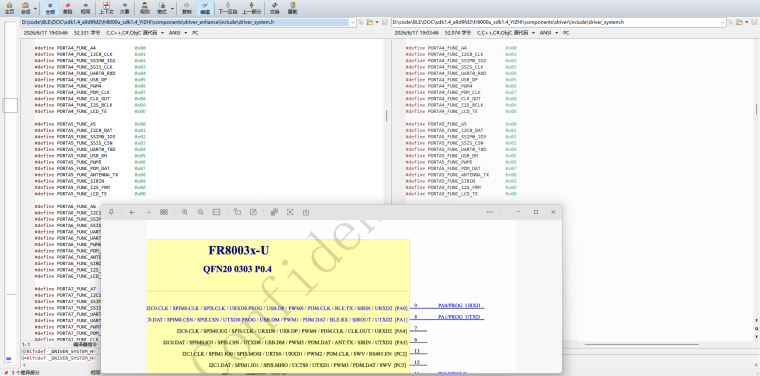Toggle Edit (编辑) mode button
The image size is (760, 376).
(x=205, y=8)
